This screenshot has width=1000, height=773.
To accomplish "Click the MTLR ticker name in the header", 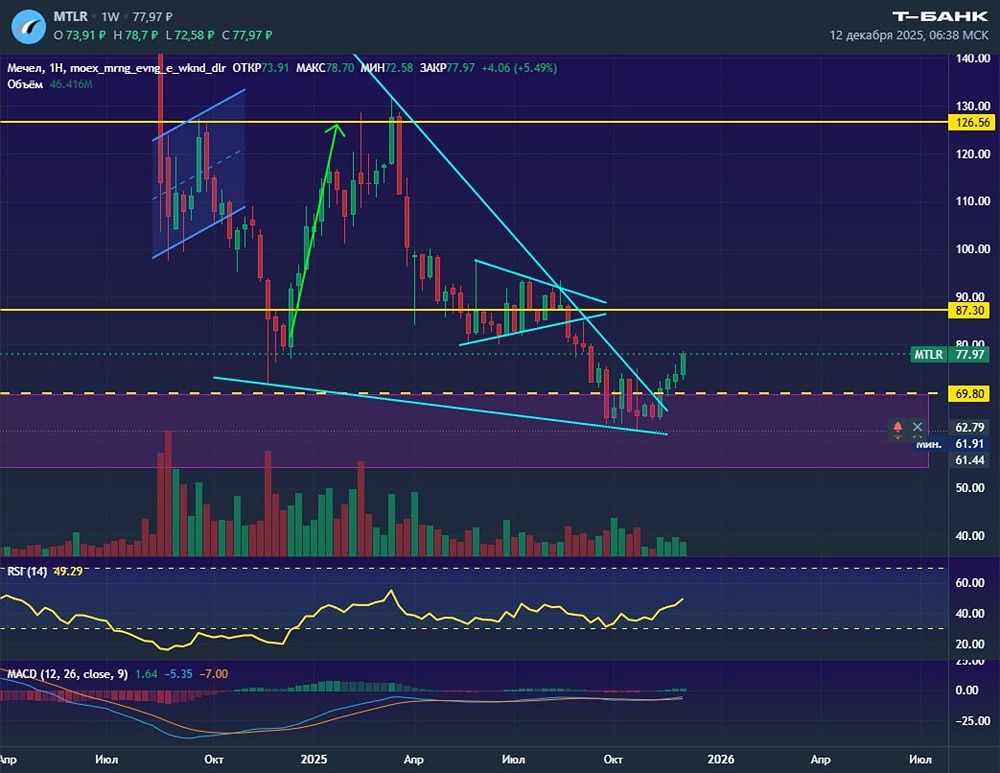I will pos(70,17).
